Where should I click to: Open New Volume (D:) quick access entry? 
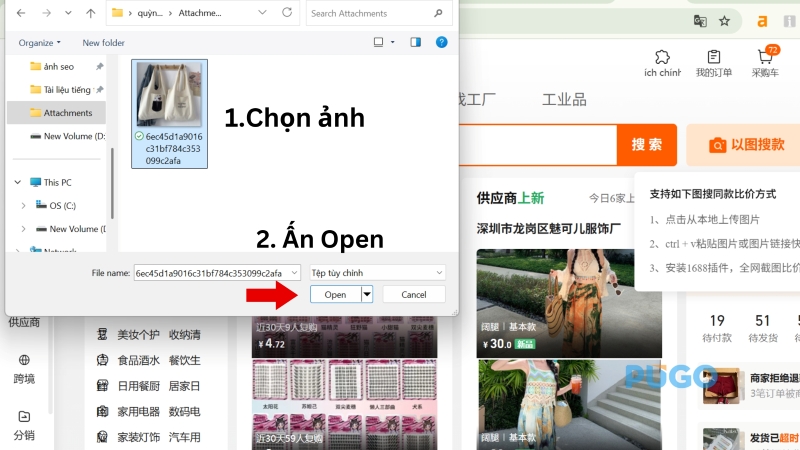(68, 136)
